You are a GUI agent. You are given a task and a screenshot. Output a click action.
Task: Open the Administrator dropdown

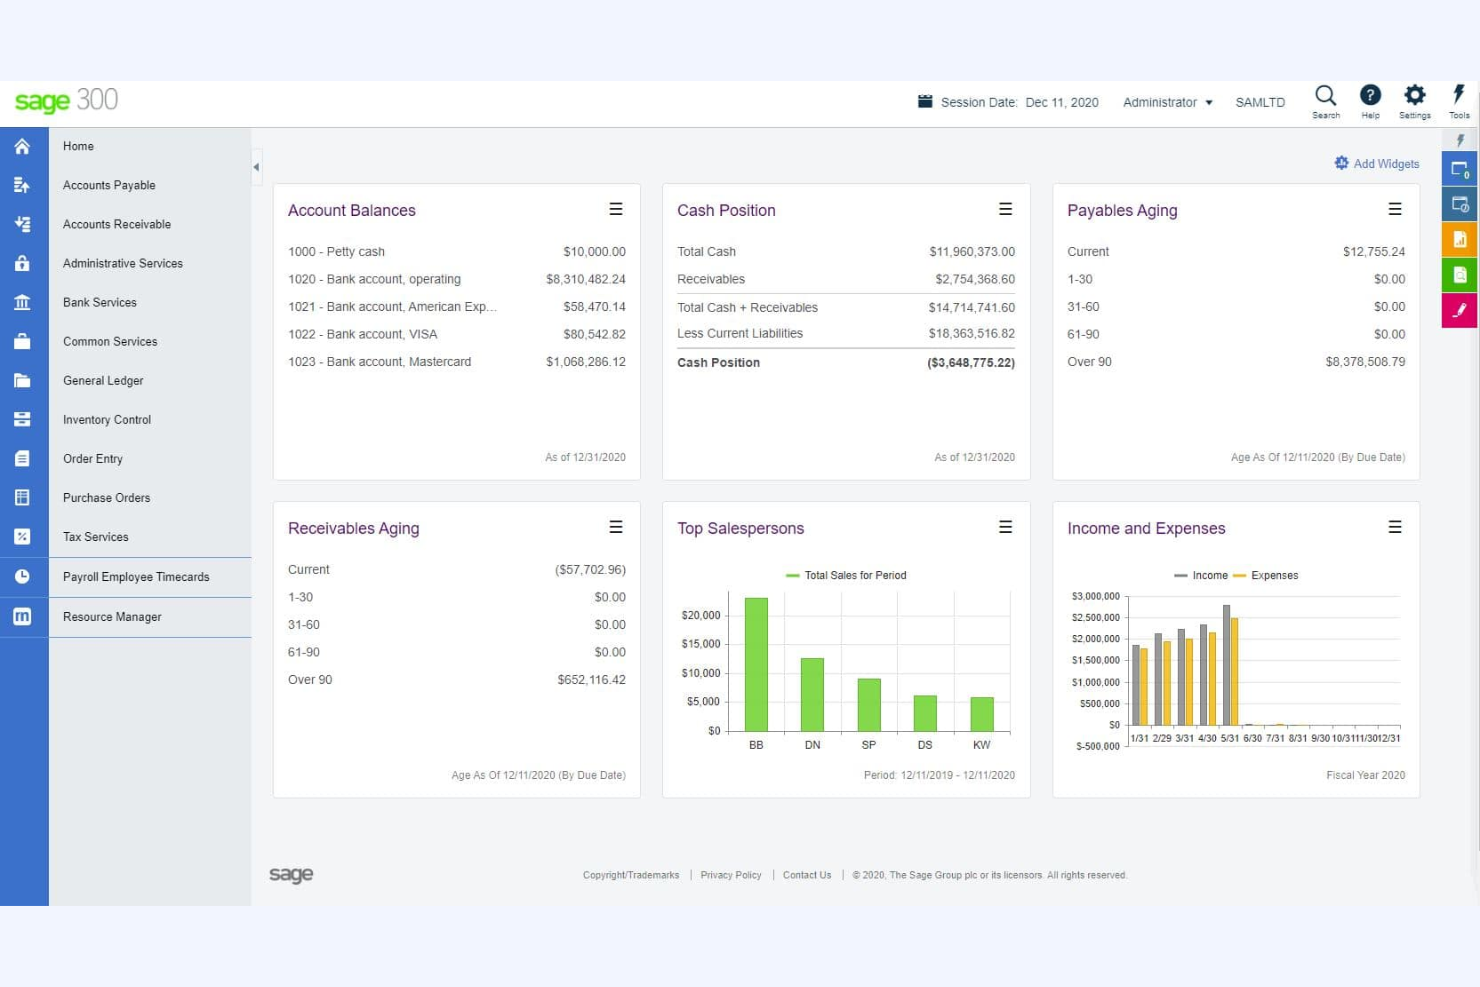coord(1166,102)
